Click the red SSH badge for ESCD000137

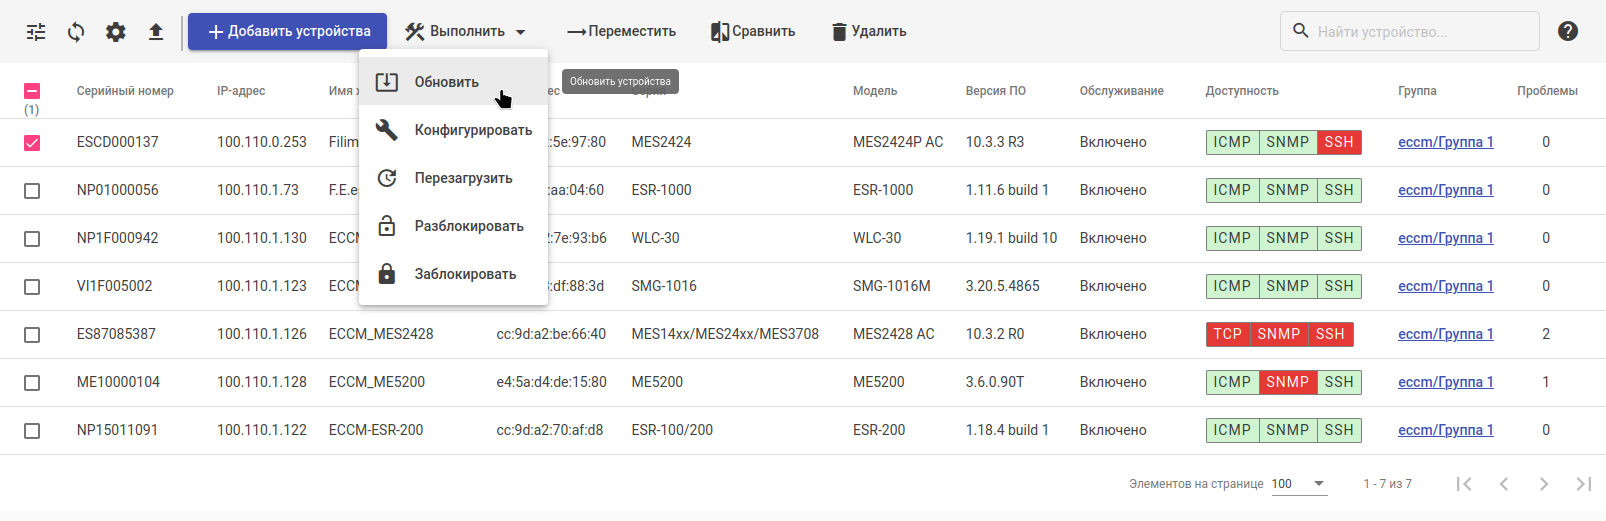[1338, 142]
